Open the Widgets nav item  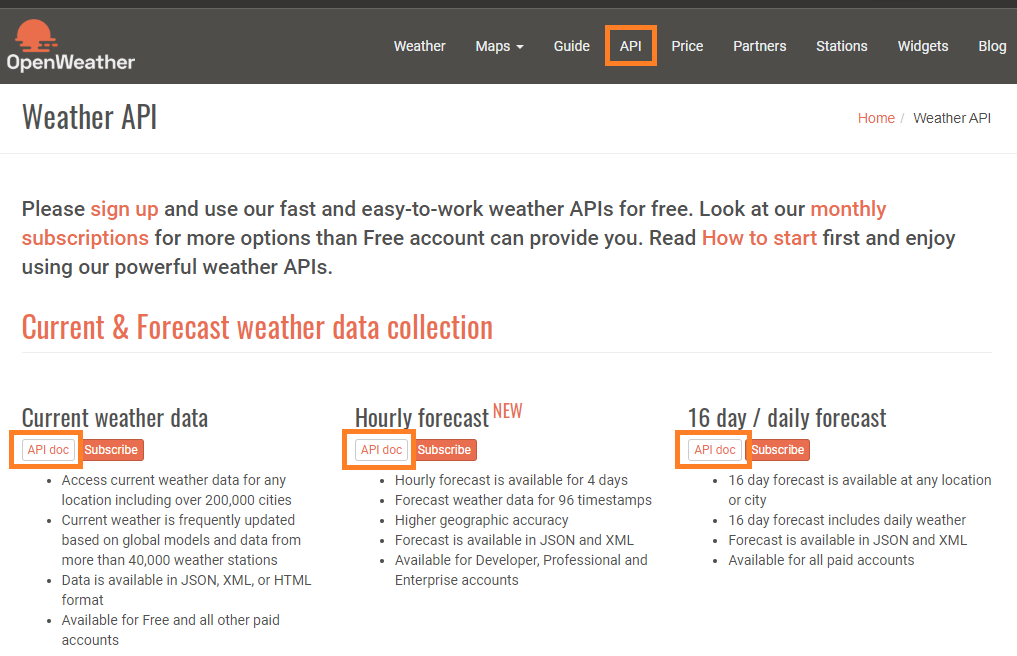click(923, 46)
